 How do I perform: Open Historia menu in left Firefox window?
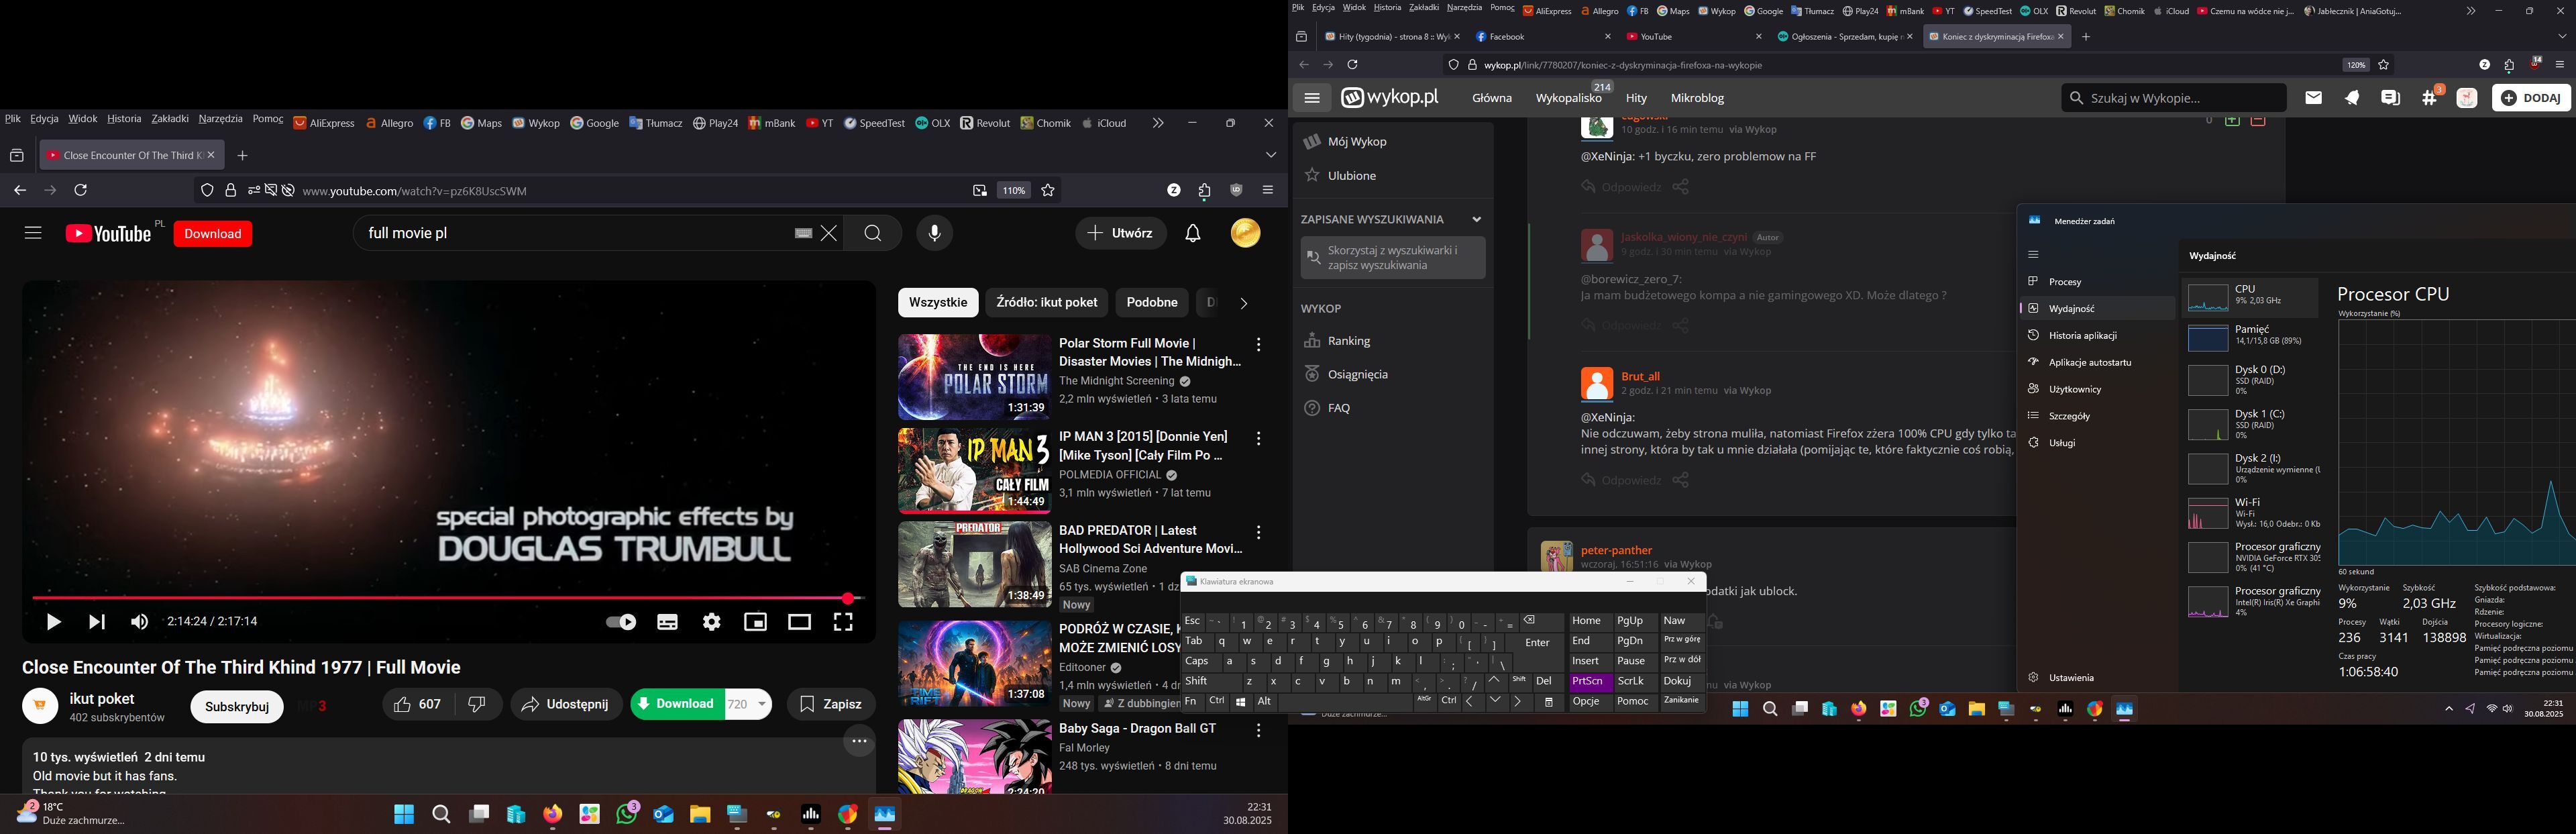124,119
